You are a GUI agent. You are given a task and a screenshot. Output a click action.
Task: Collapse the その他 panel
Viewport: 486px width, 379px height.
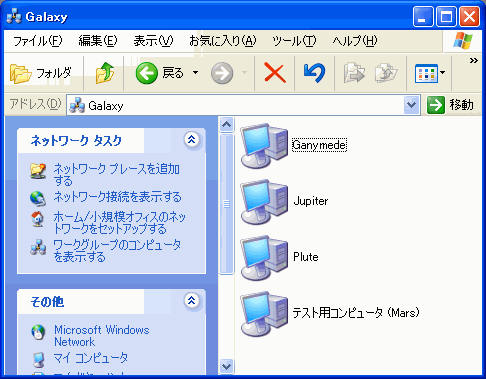point(192,301)
